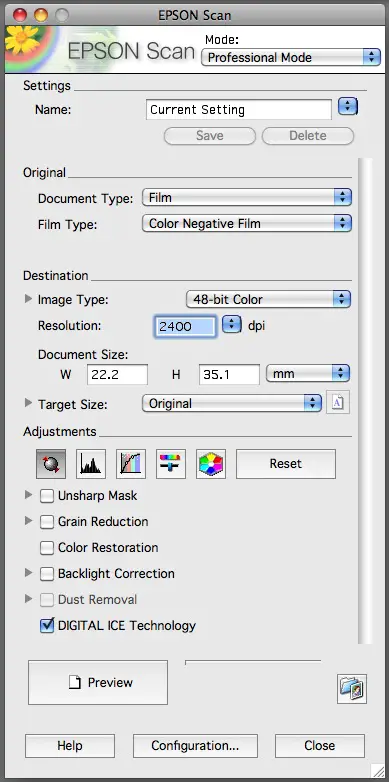Click the Preview button

pos(98,682)
